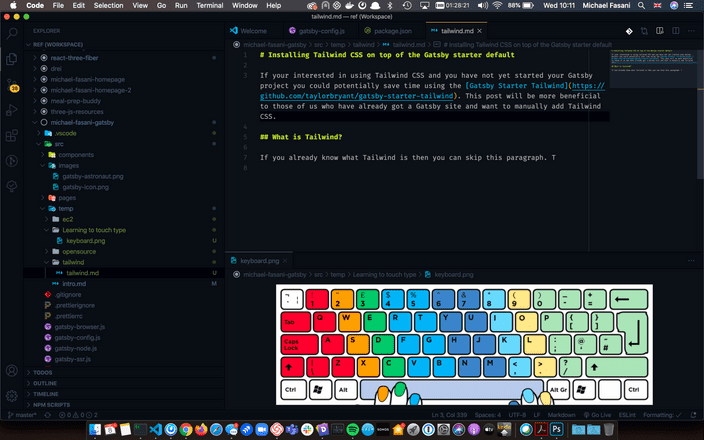Viewport: 704px width, 440px height.
Task: Open the Run menu
Action: tap(181, 5)
